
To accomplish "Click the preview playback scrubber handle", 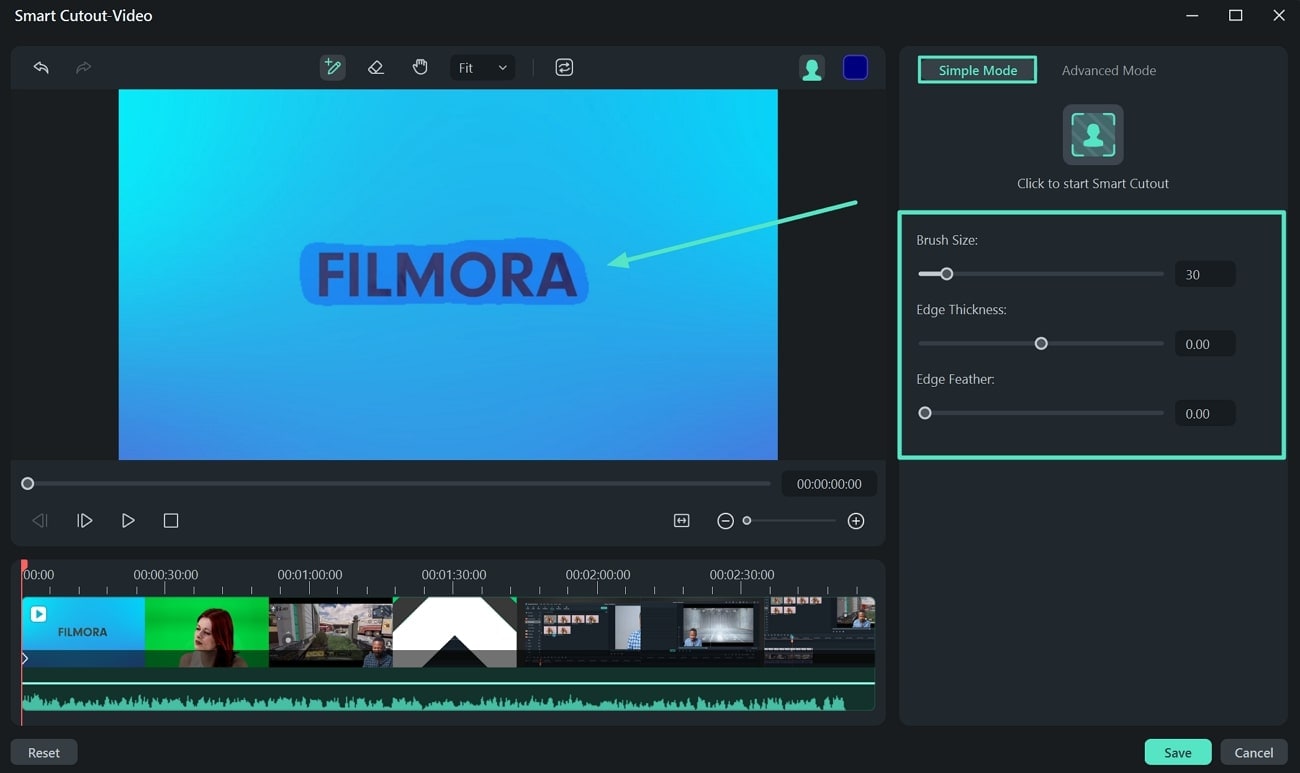I will click(28, 483).
